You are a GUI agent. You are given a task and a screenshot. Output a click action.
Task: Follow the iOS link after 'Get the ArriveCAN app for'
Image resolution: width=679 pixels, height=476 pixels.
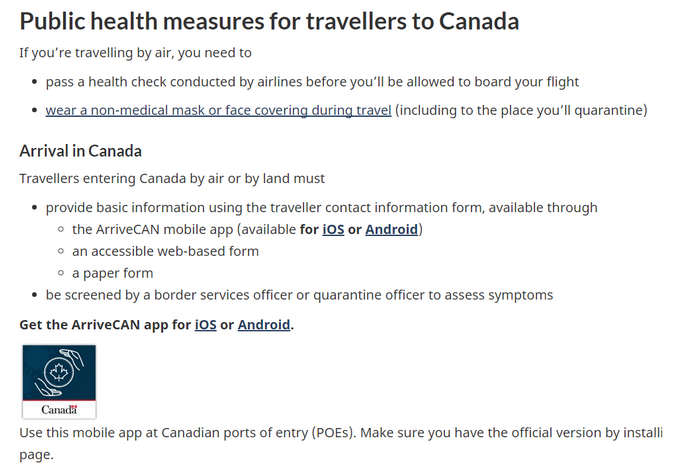pos(205,324)
